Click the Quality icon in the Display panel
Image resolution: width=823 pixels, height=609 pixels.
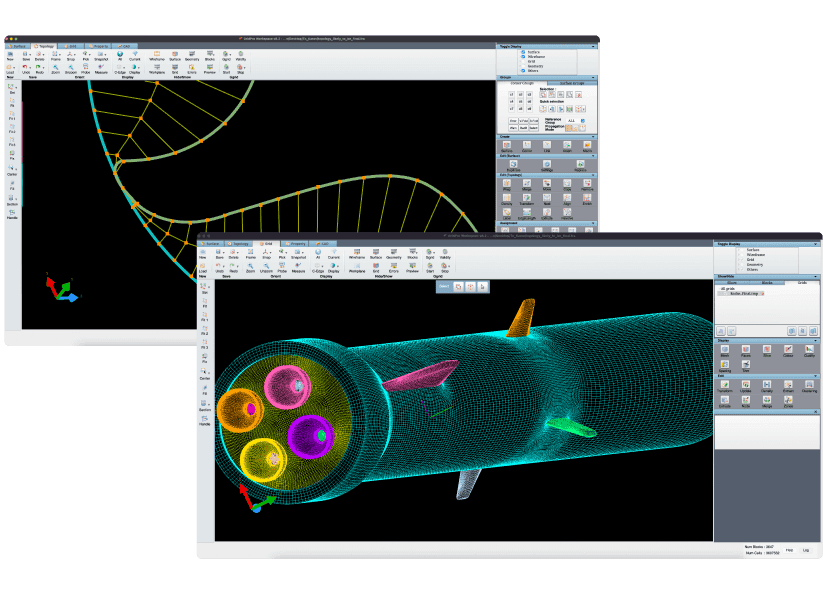click(x=809, y=350)
